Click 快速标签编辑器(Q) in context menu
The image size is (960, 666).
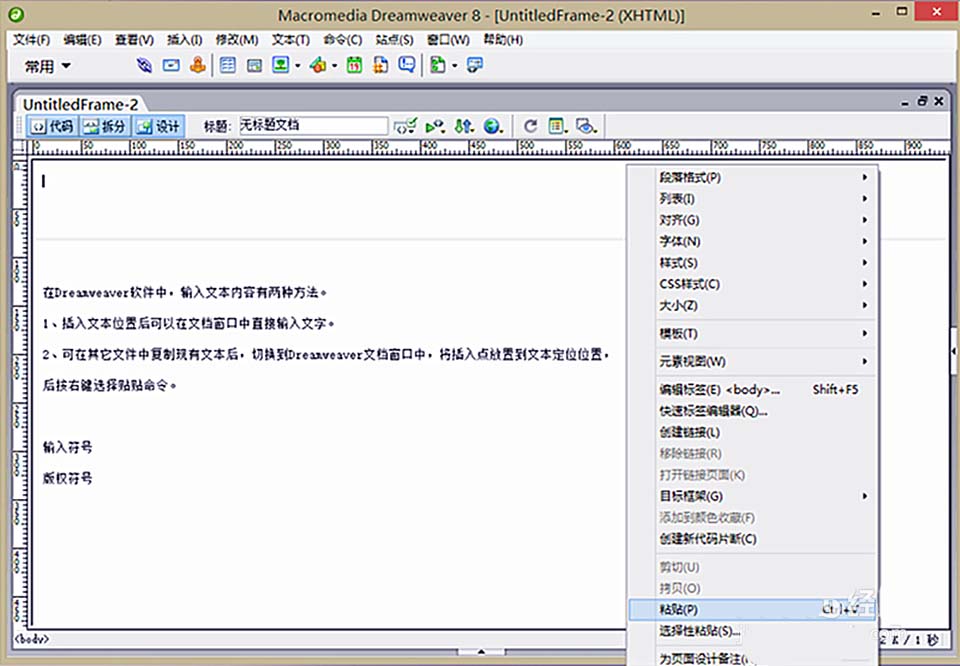point(712,411)
